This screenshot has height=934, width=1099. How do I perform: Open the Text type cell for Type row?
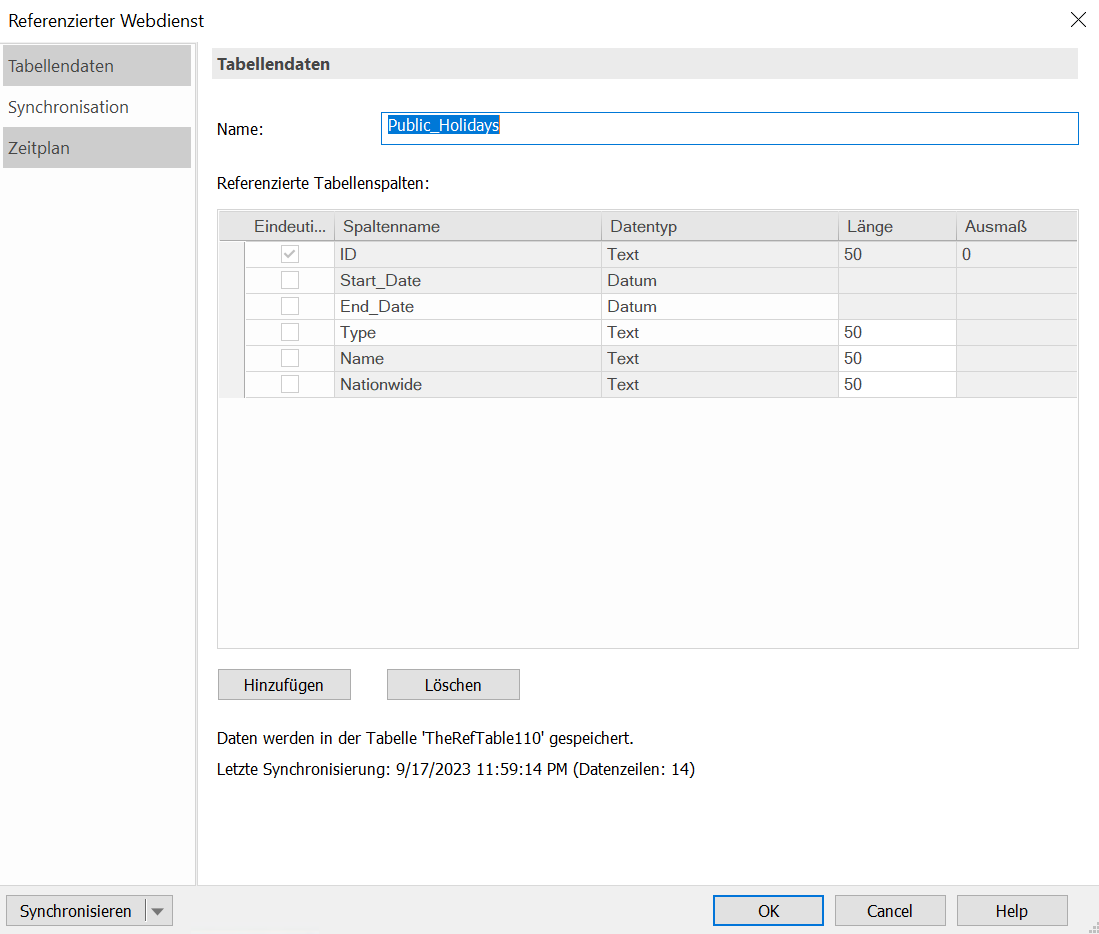pyautogui.click(x=720, y=332)
